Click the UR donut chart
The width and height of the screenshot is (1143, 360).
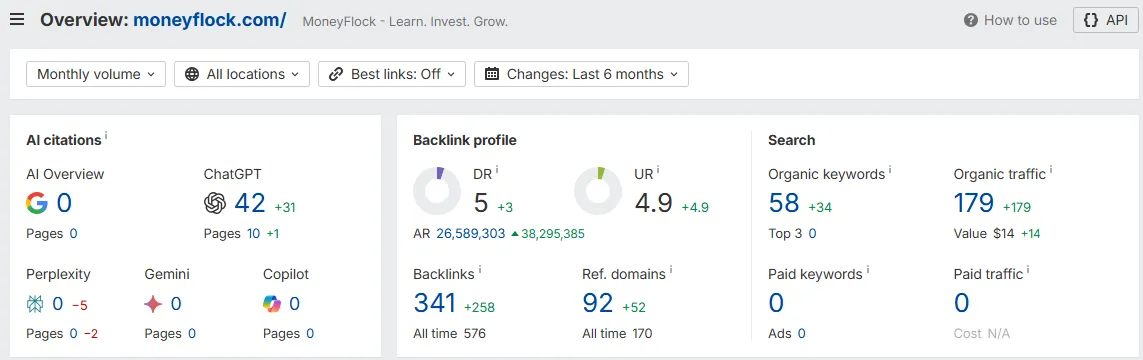coord(598,191)
